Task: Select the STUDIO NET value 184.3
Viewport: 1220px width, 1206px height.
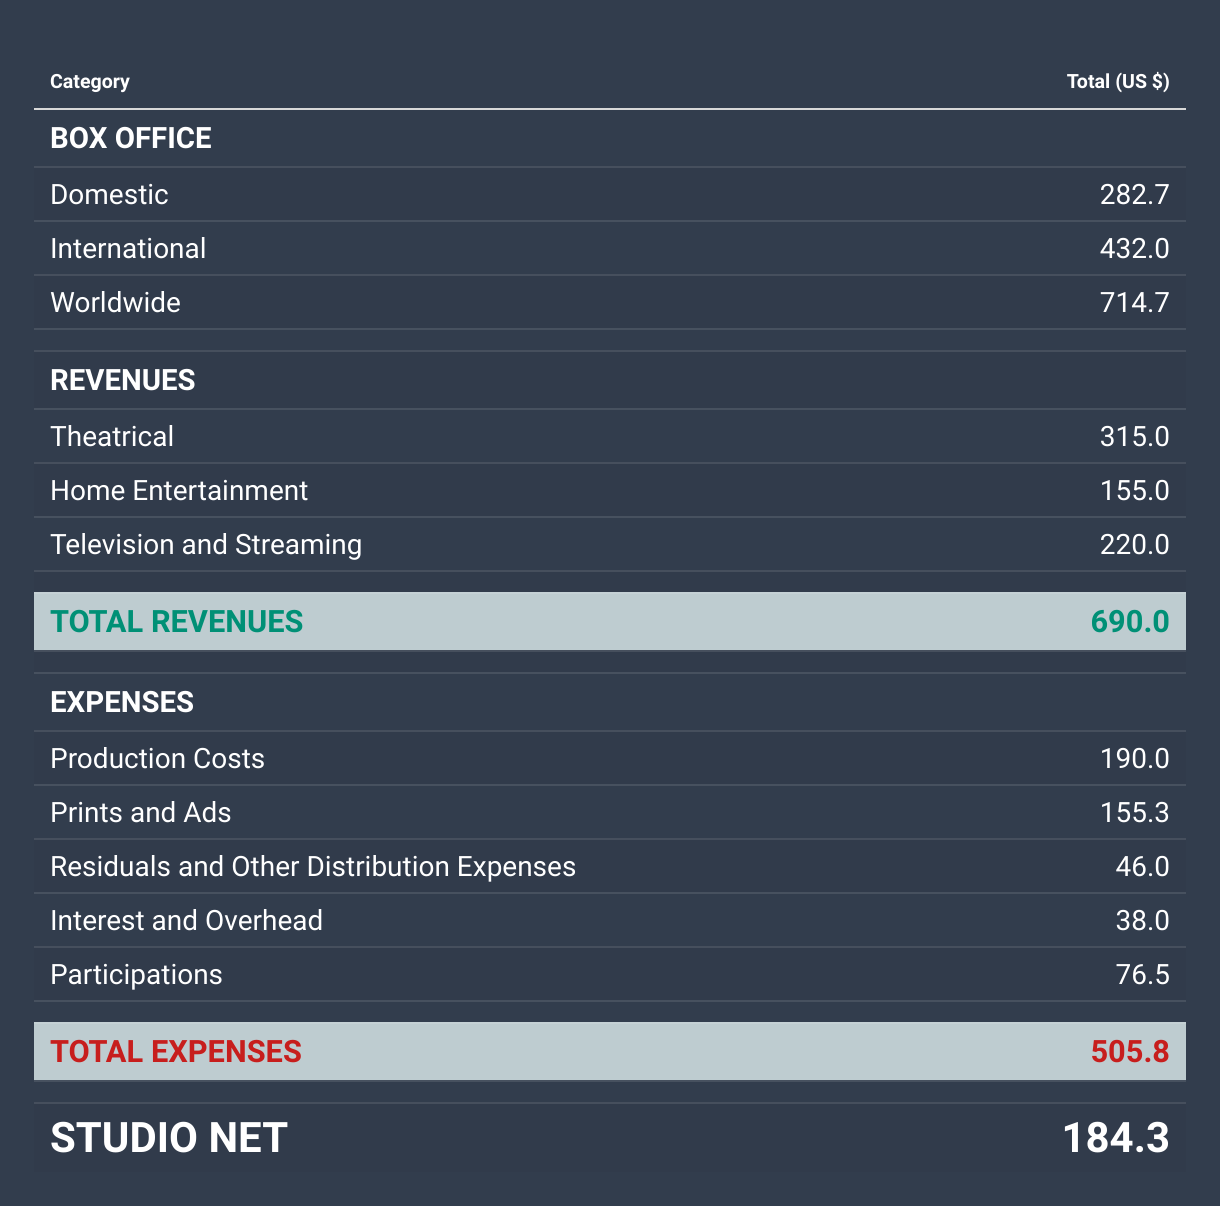Action: 1115,1138
